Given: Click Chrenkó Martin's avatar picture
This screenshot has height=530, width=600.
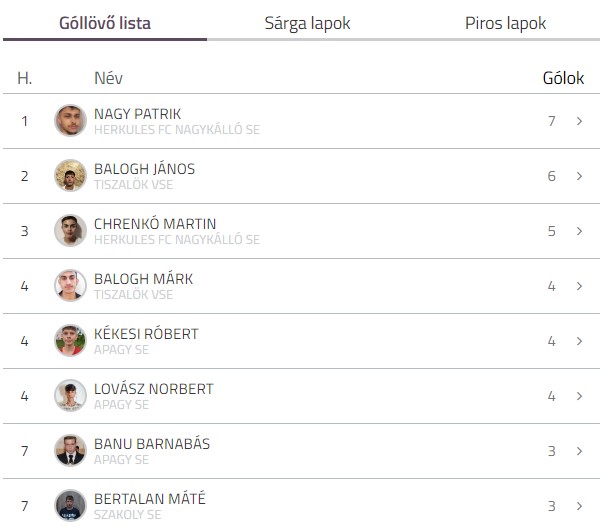Looking at the screenshot, I should 70,231.
